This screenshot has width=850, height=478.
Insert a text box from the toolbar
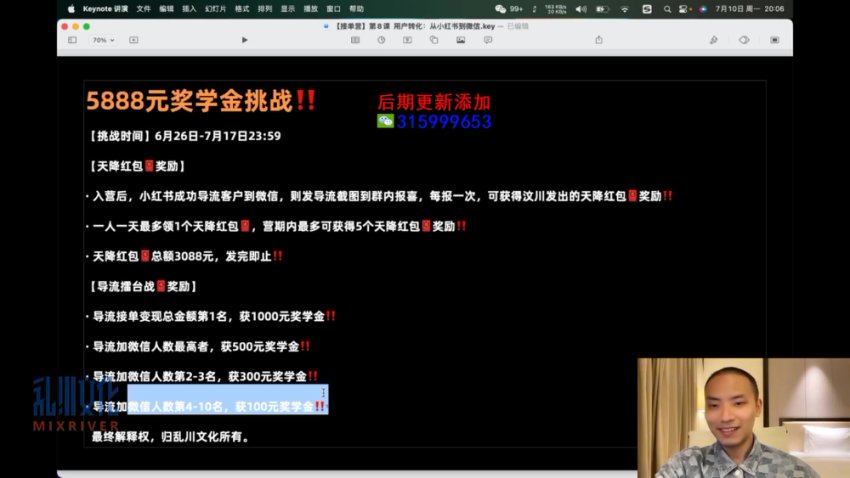tap(407, 40)
